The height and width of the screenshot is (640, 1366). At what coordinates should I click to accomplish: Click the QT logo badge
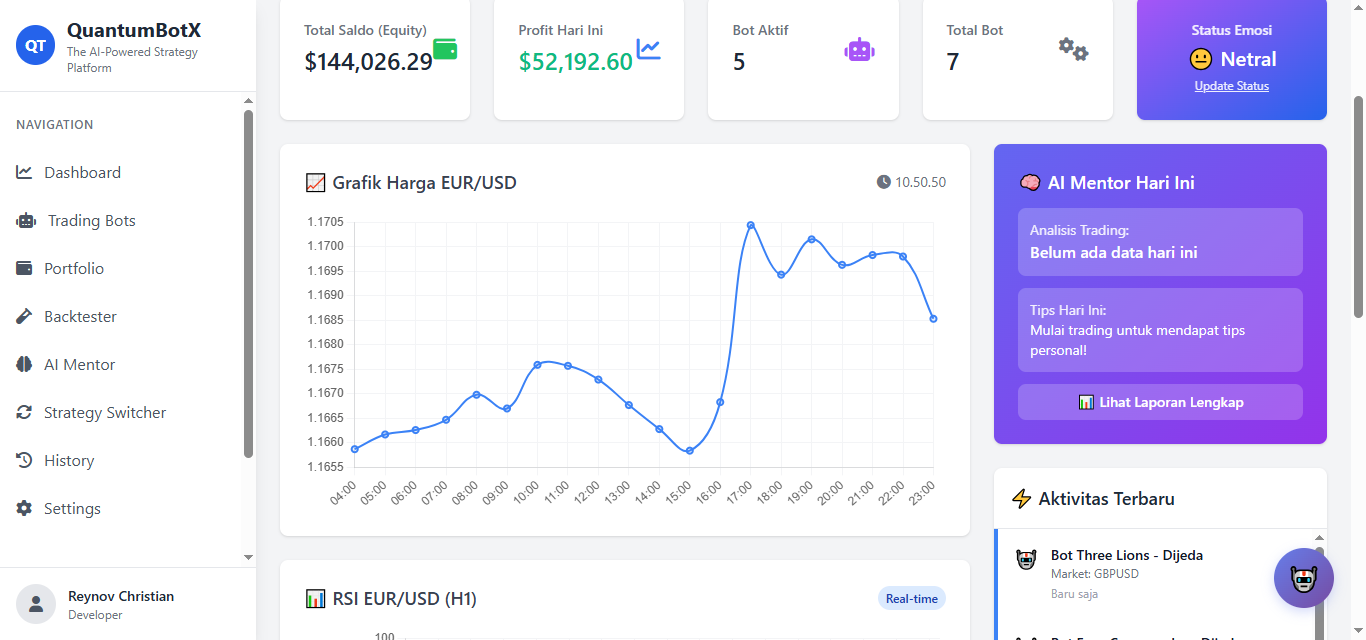tap(35, 45)
